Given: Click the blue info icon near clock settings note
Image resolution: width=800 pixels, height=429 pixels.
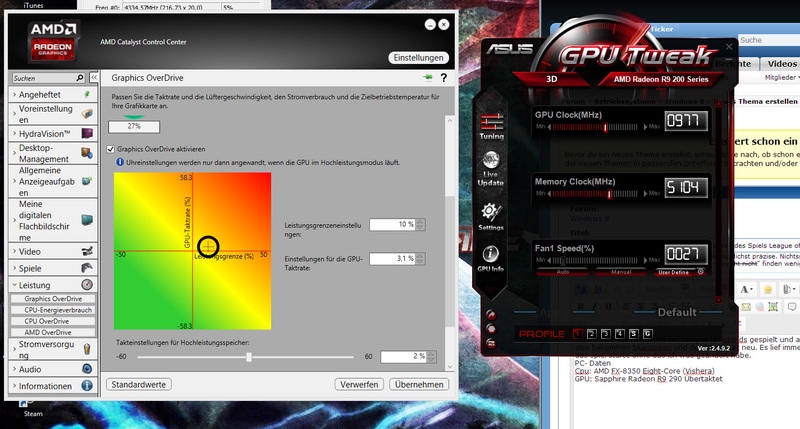Looking at the screenshot, I should point(120,162).
